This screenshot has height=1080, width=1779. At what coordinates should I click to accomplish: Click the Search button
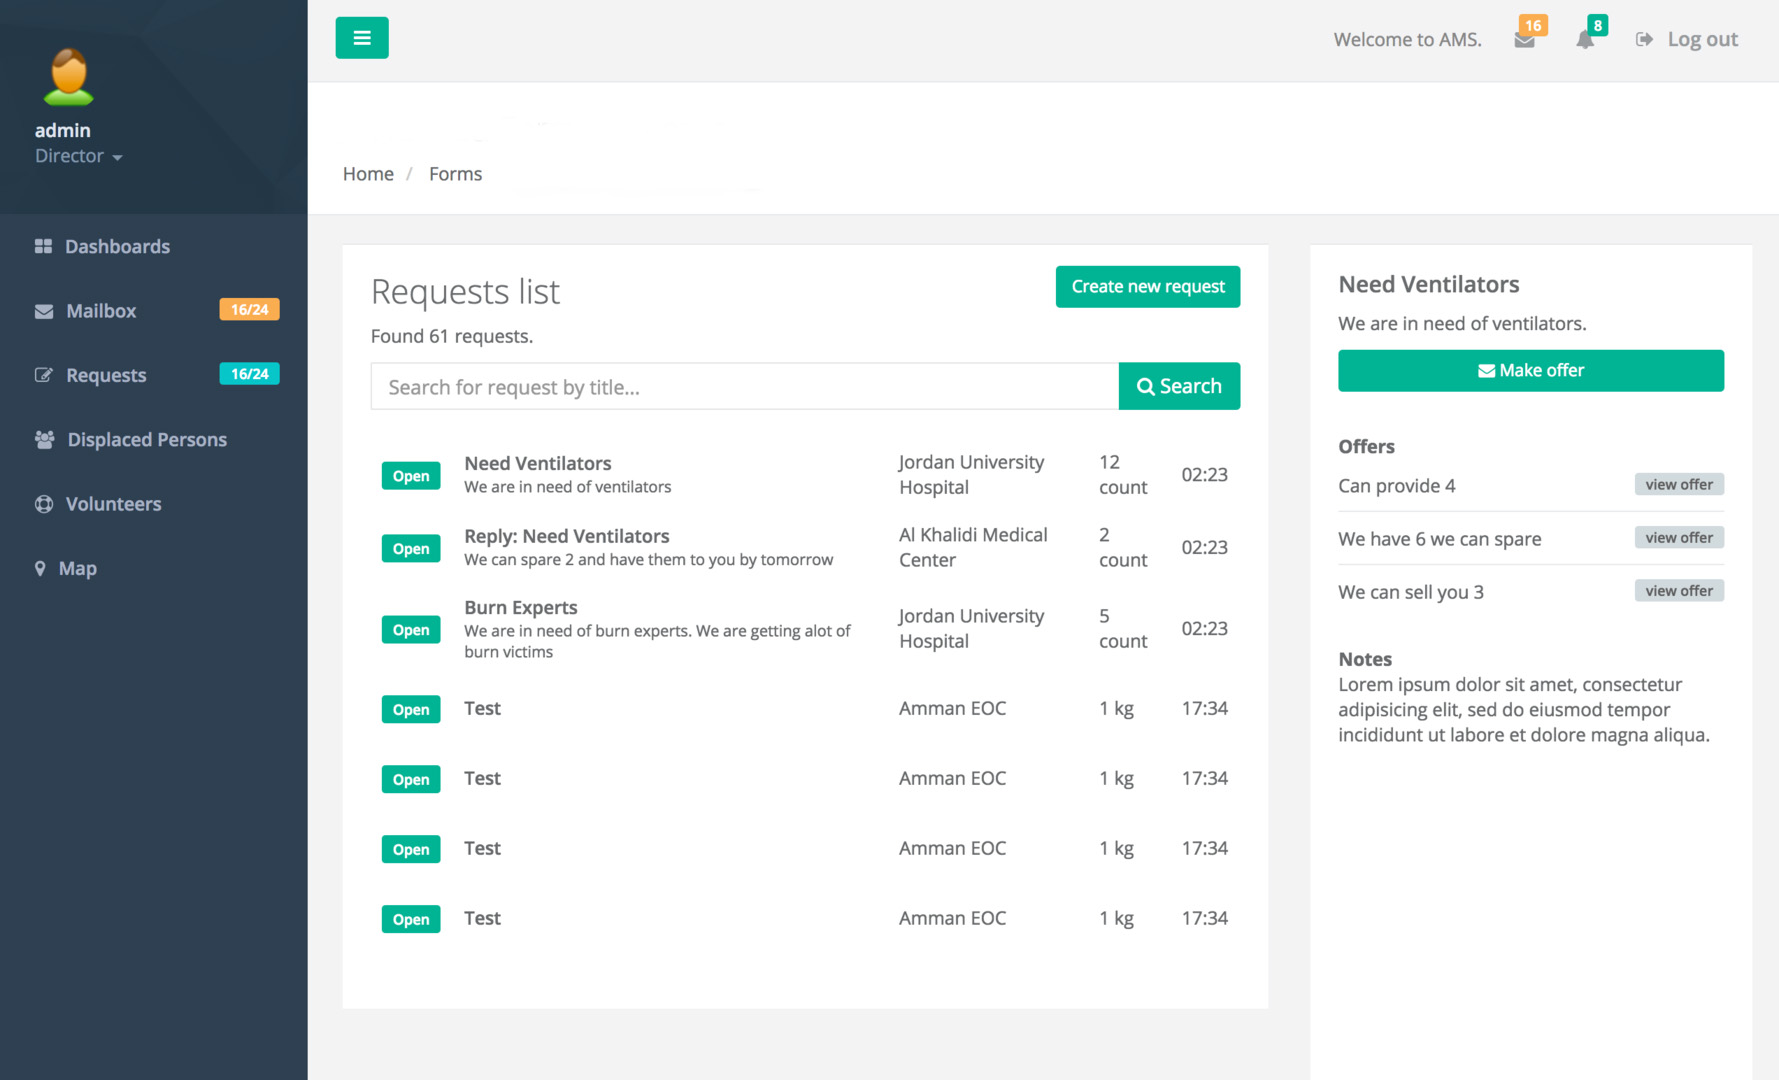[x=1180, y=386]
